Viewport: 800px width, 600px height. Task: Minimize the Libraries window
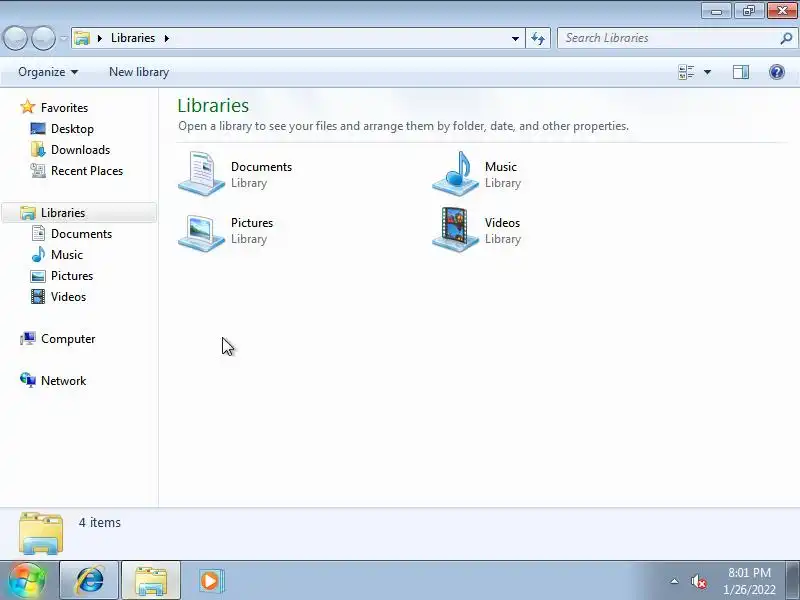(x=716, y=11)
